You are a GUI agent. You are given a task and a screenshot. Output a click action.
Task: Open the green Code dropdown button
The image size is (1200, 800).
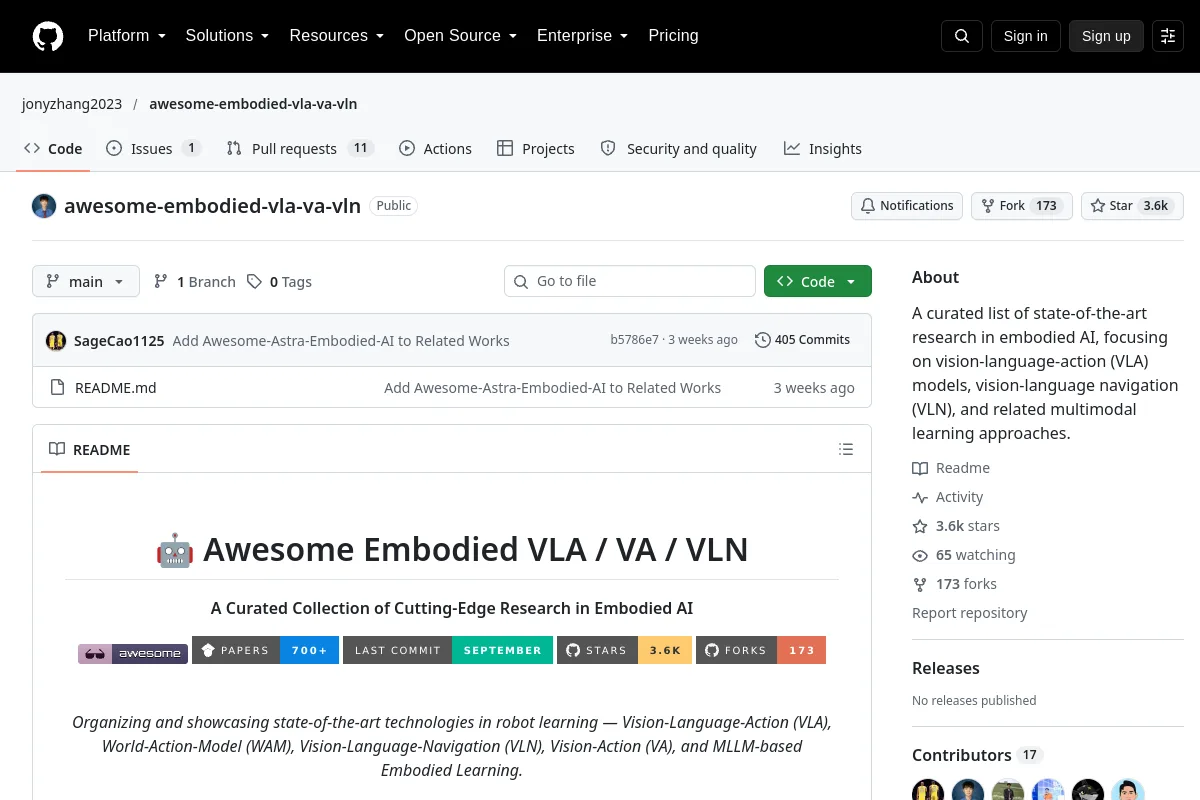[818, 281]
